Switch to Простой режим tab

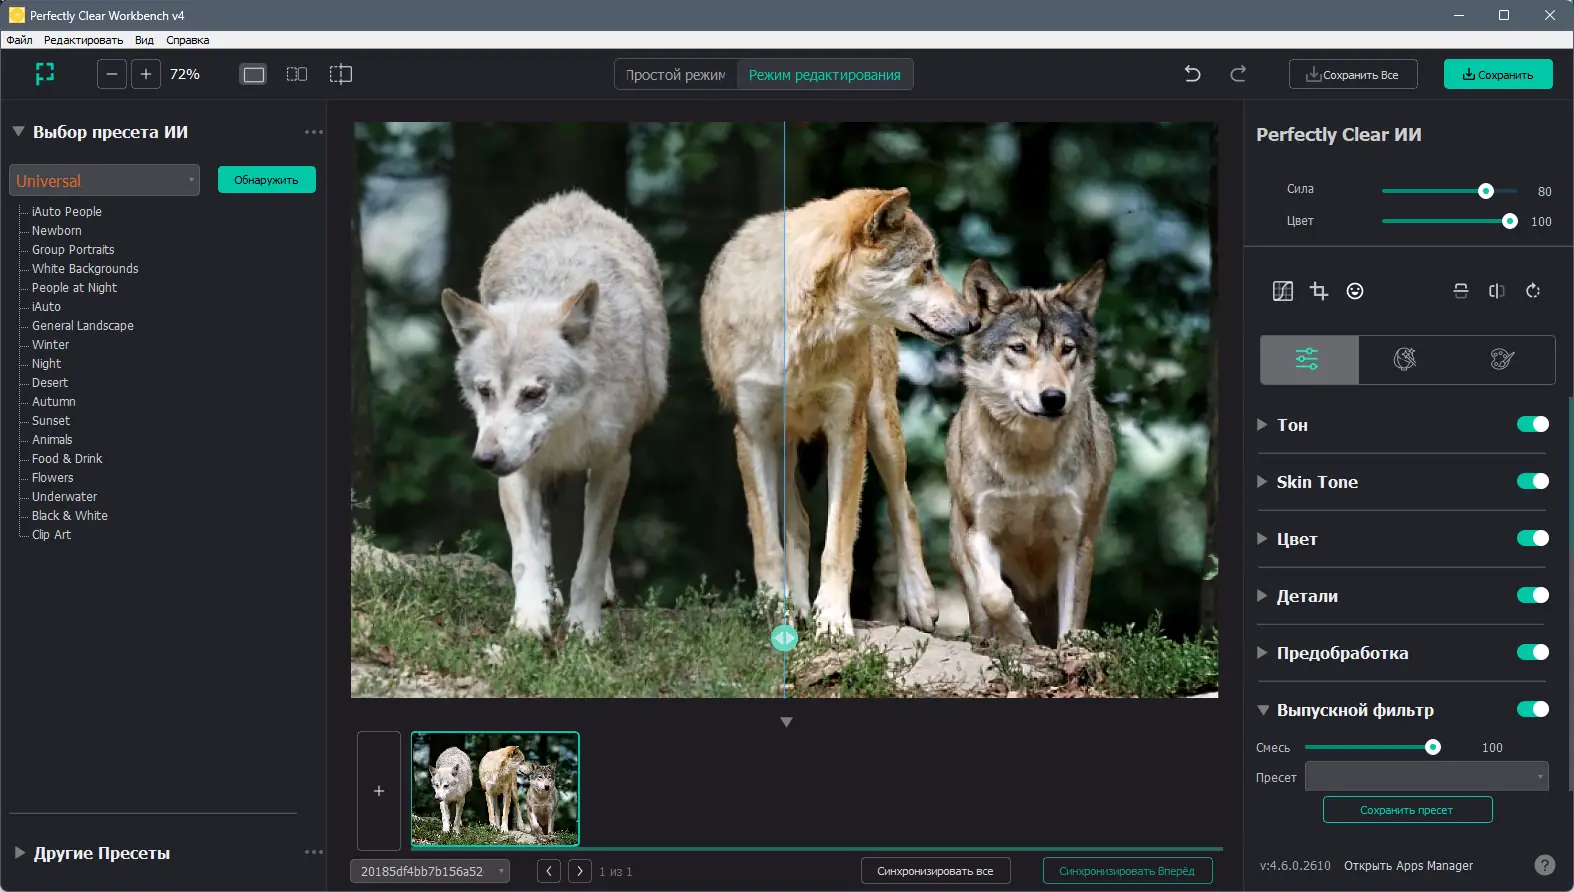(x=676, y=75)
